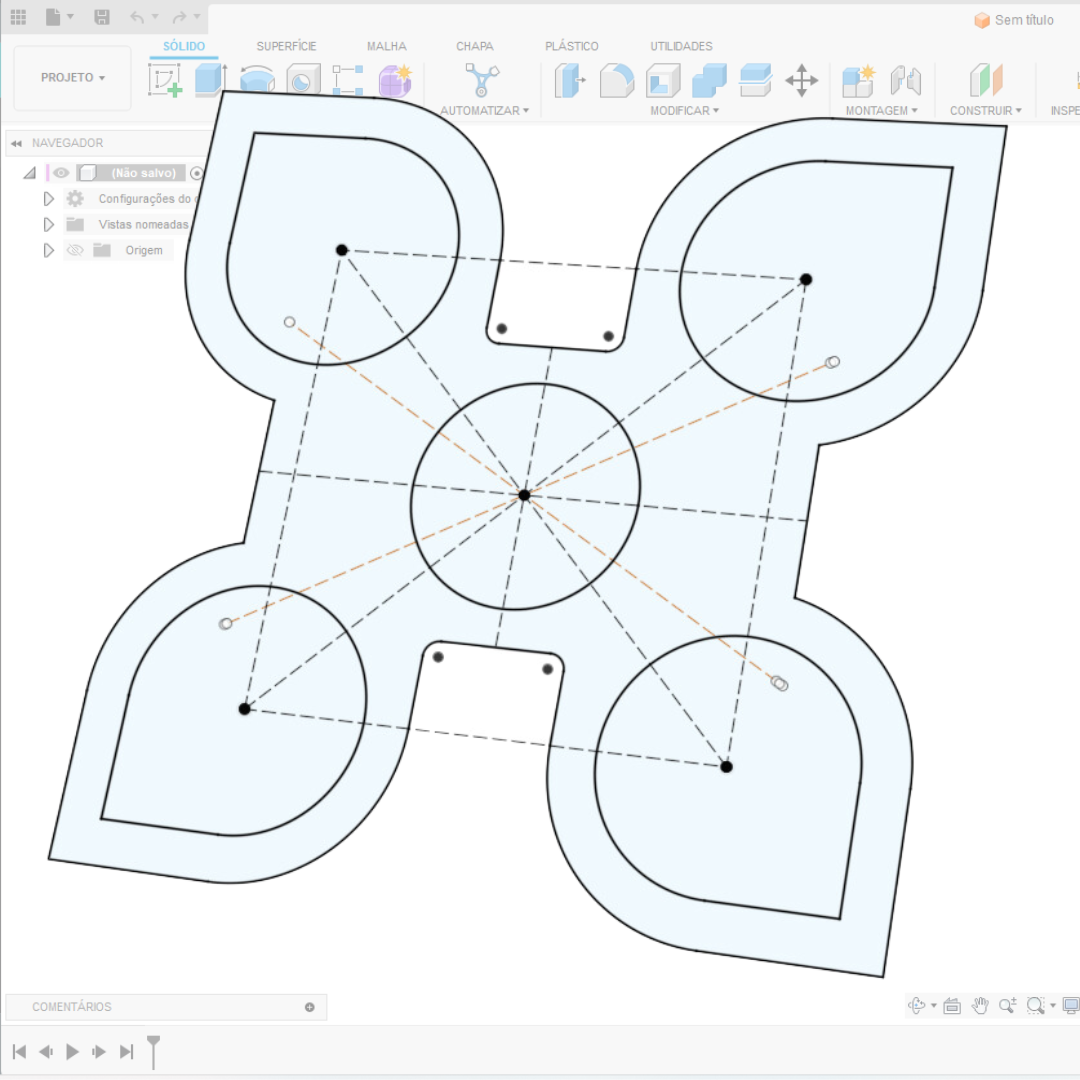Collapse the NAVEGADOR panel arrows
Screen dimensions: 1080x1080
coord(16,143)
